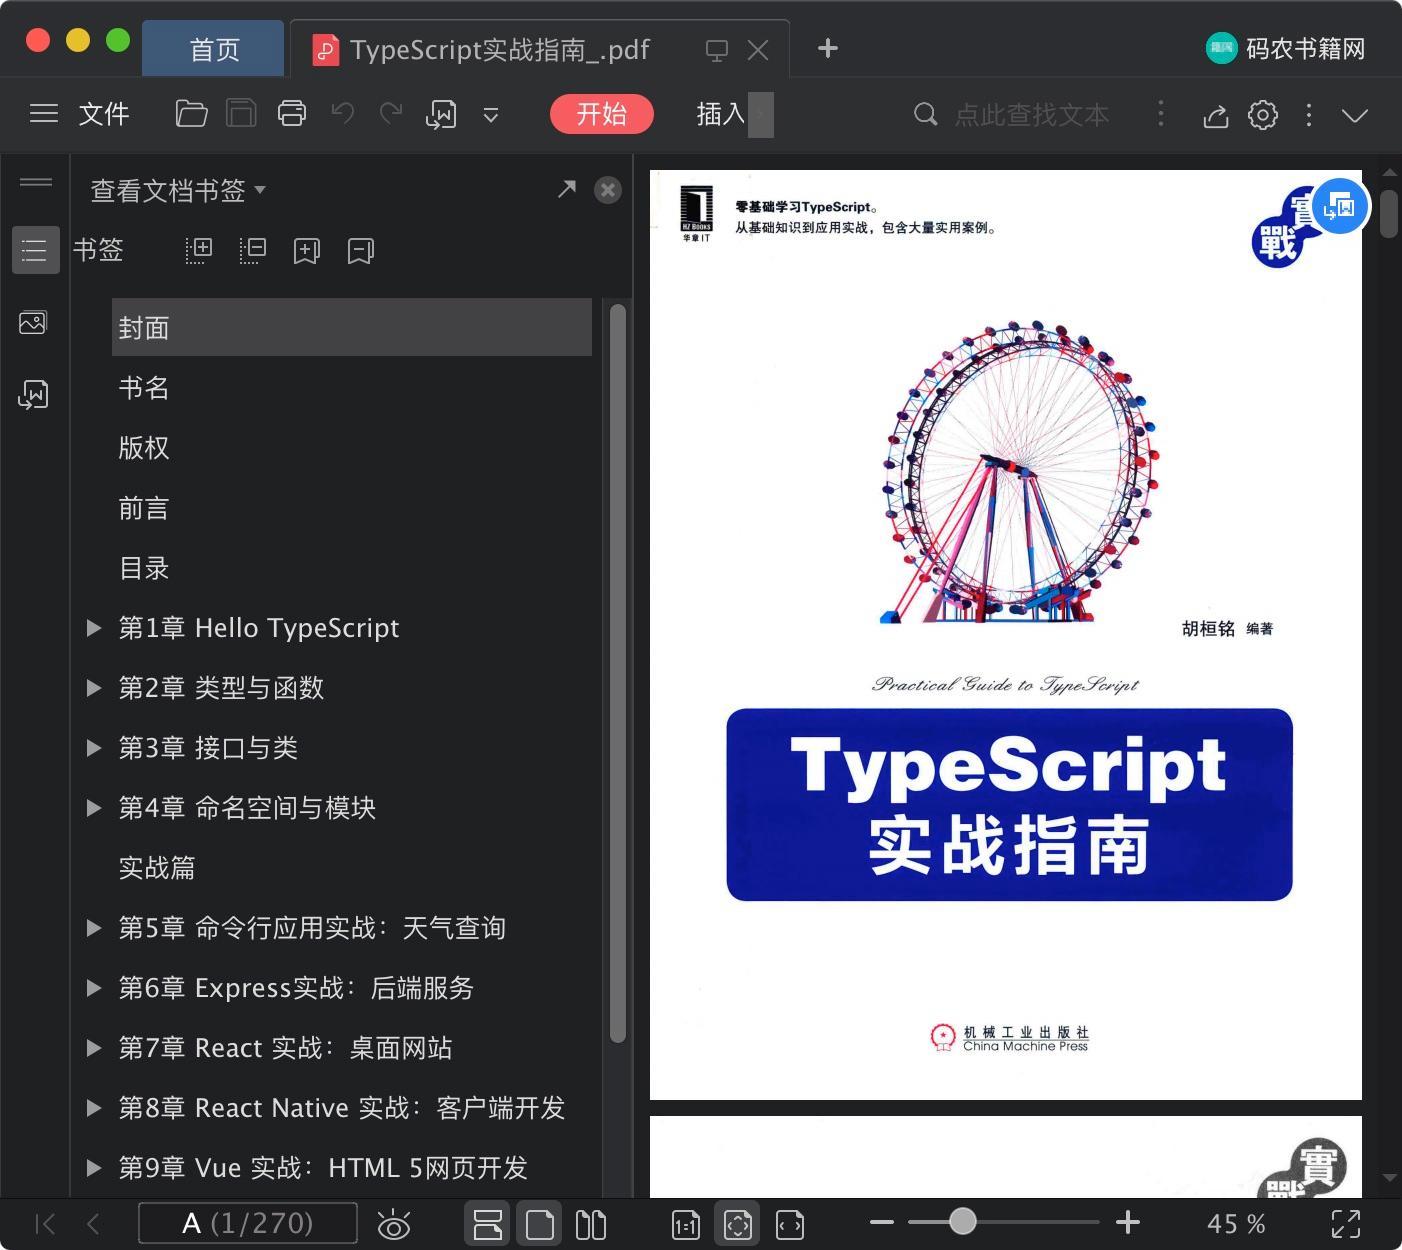Screen dimensions: 1402x1250
Task: Click the open folder icon
Action: pos(191,114)
